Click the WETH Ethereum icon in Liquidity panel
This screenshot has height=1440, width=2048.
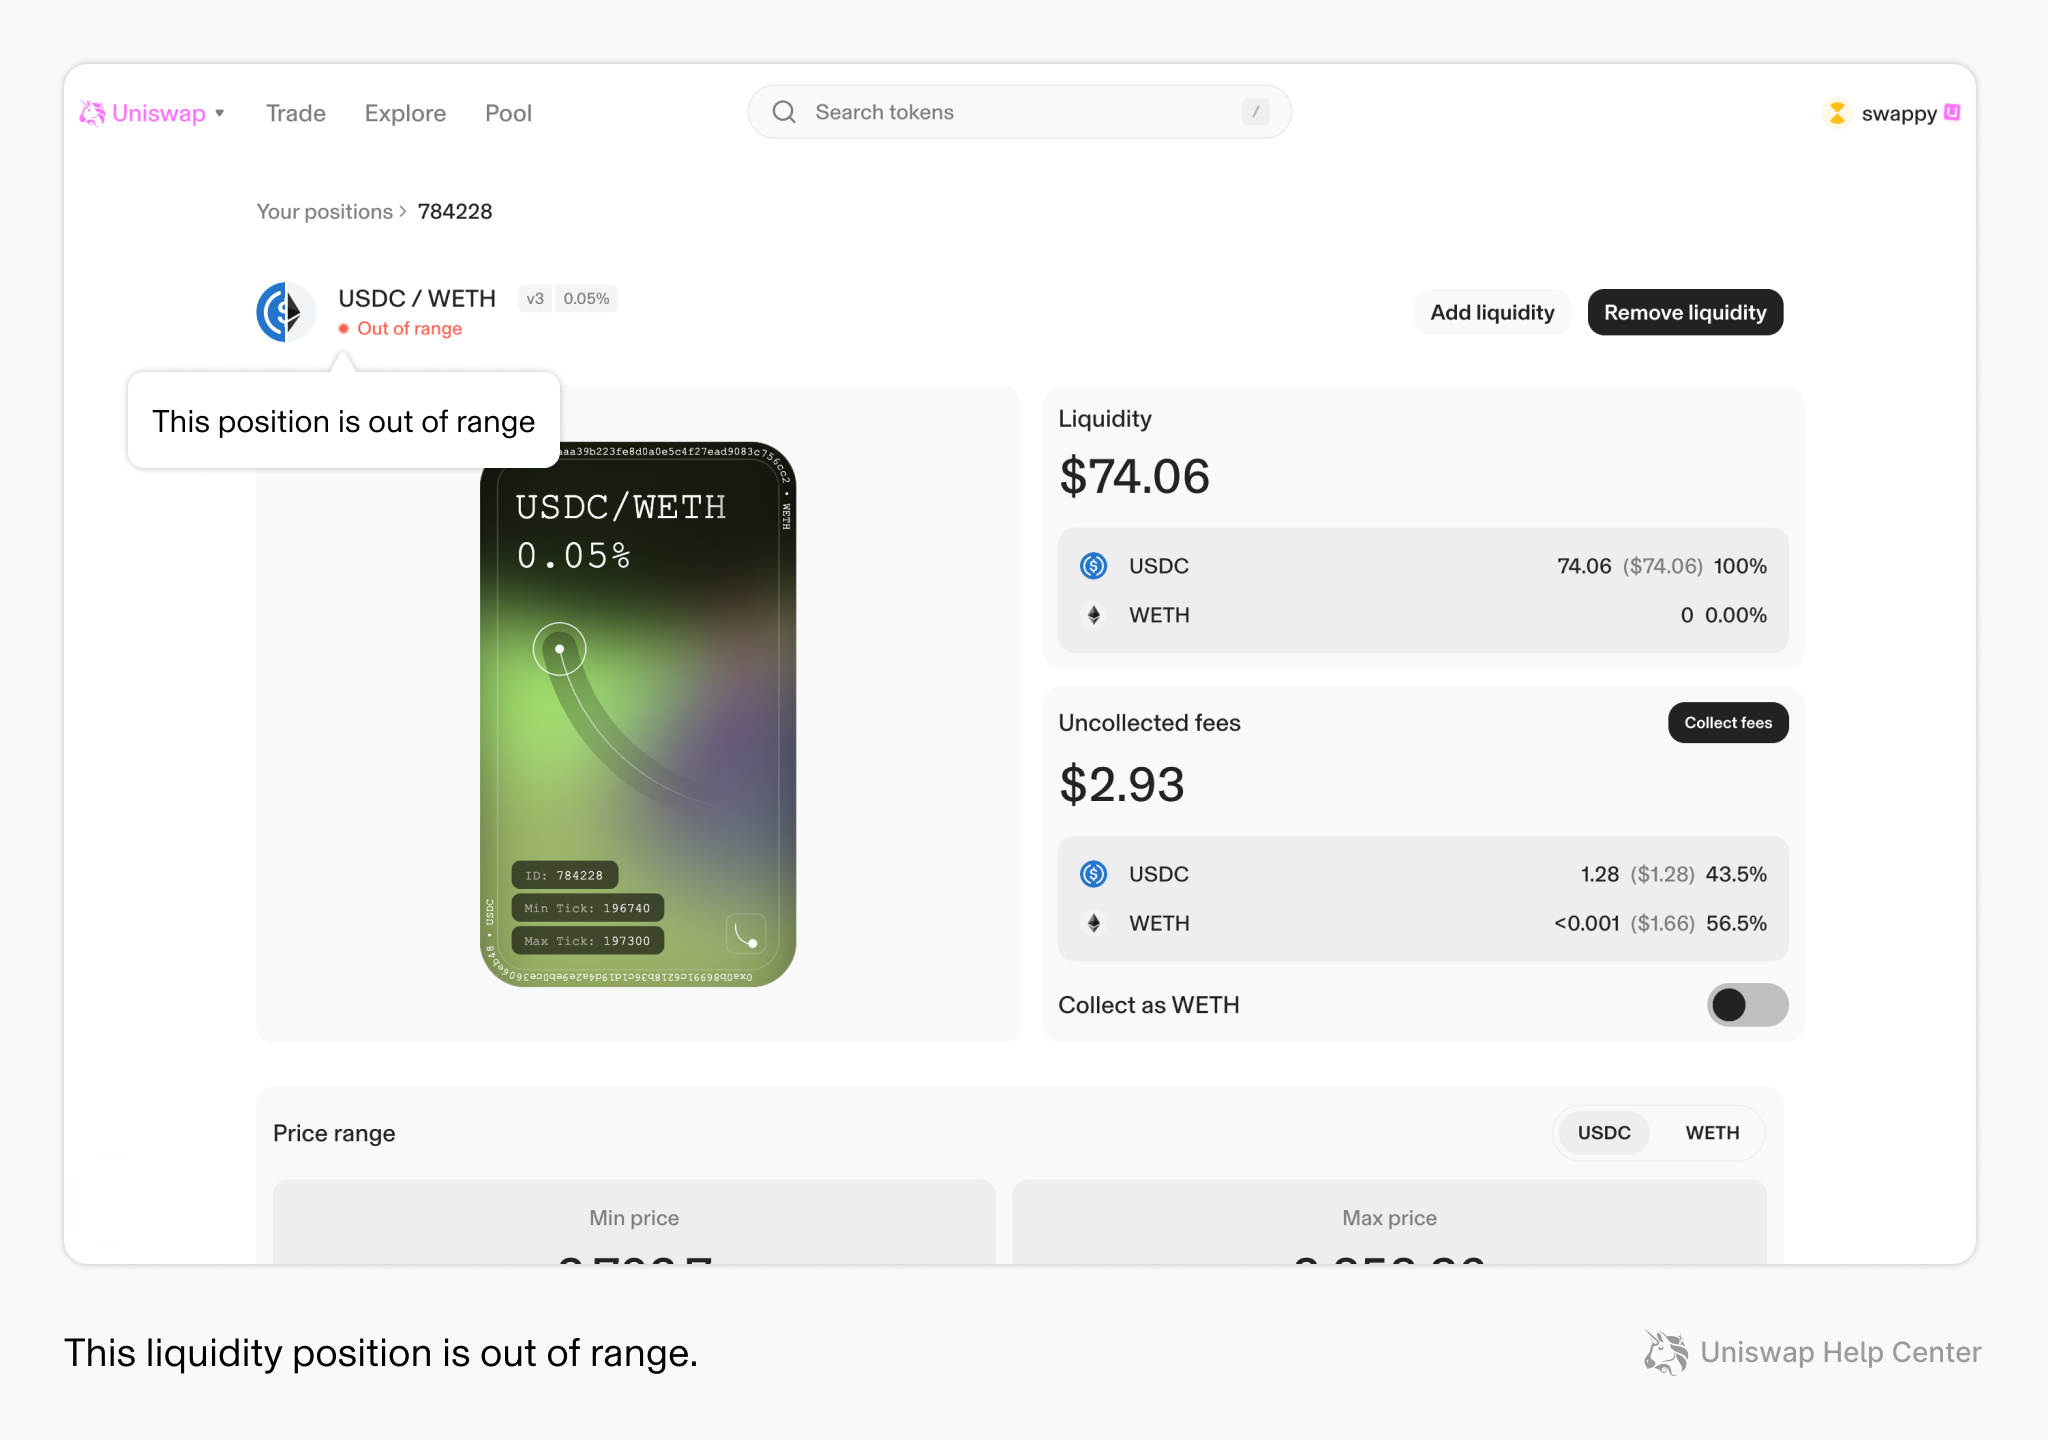pyautogui.click(x=1094, y=615)
